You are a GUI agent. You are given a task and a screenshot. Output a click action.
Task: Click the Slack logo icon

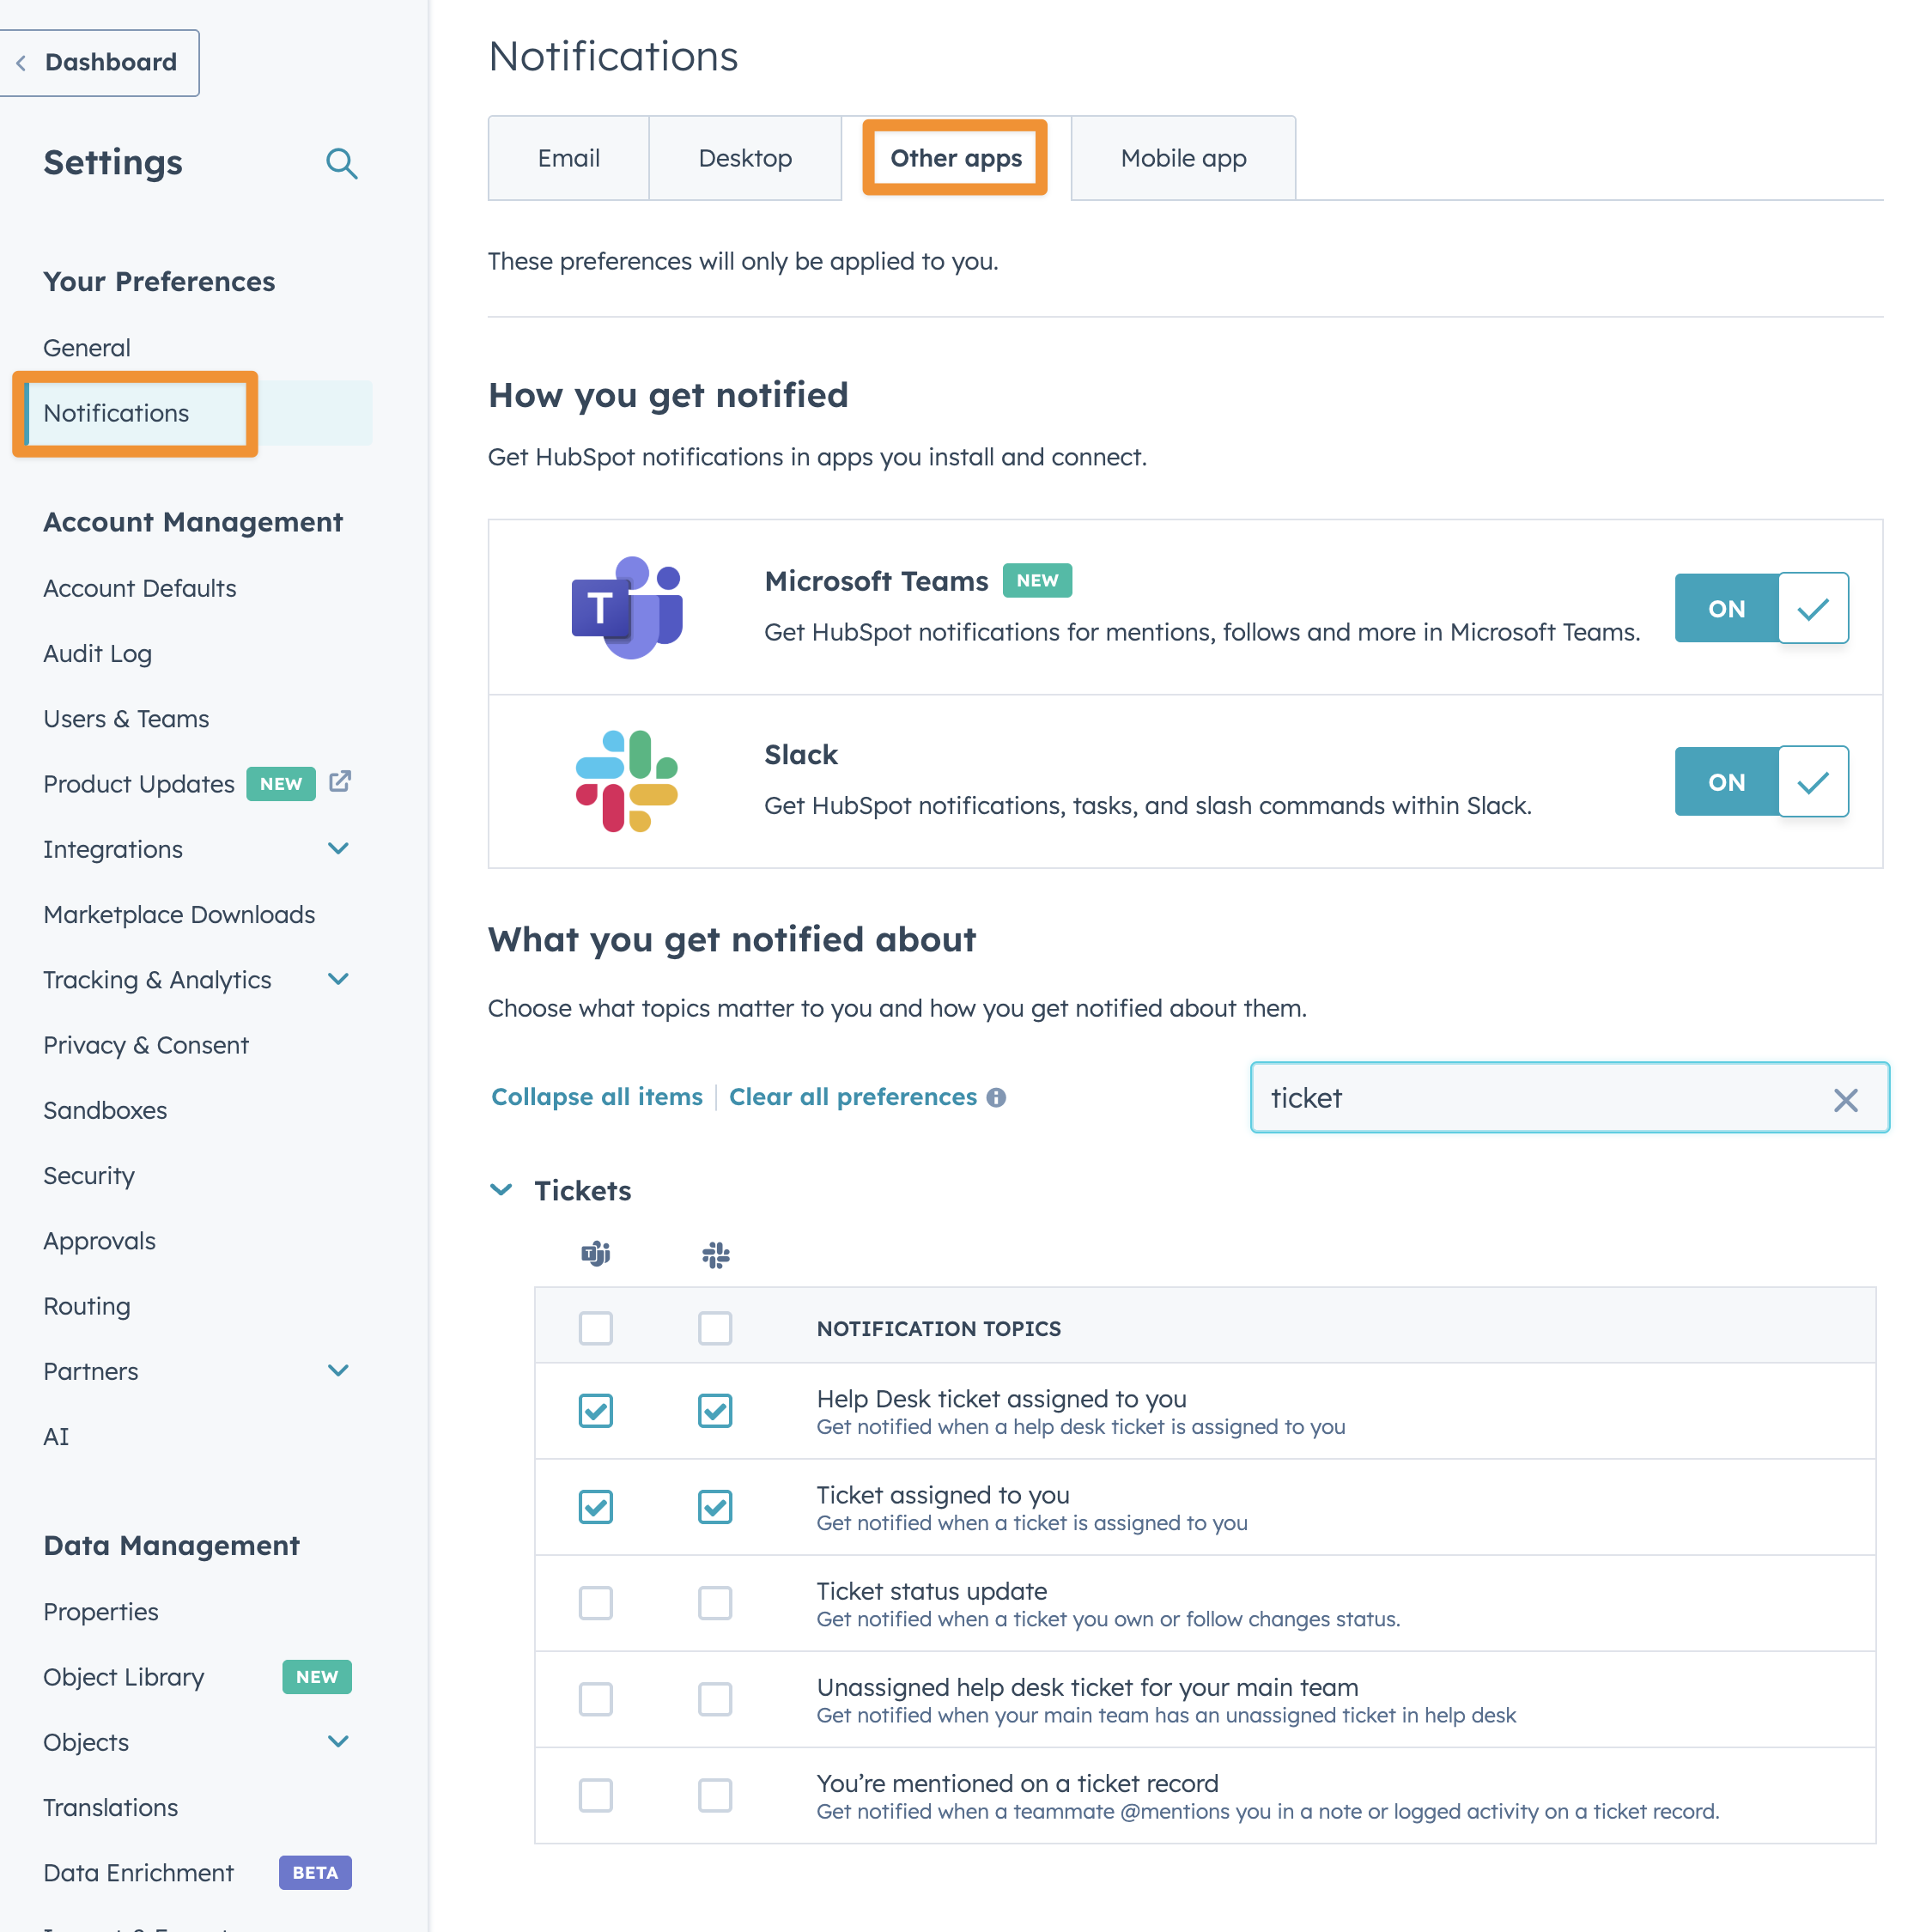pos(627,781)
